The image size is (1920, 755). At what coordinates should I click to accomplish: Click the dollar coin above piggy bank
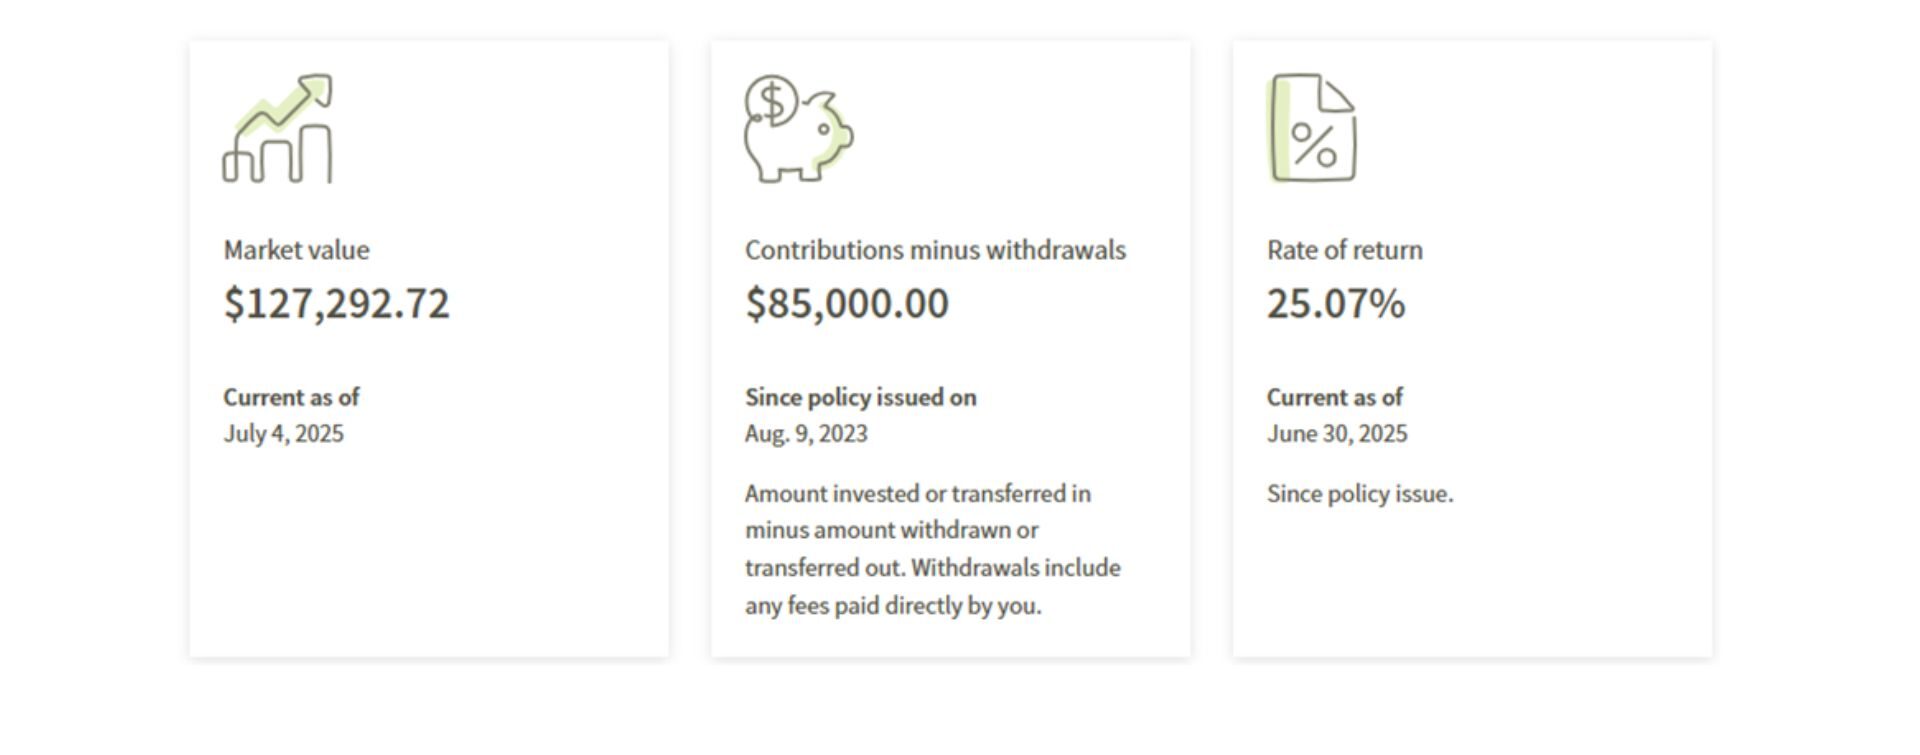[772, 101]
